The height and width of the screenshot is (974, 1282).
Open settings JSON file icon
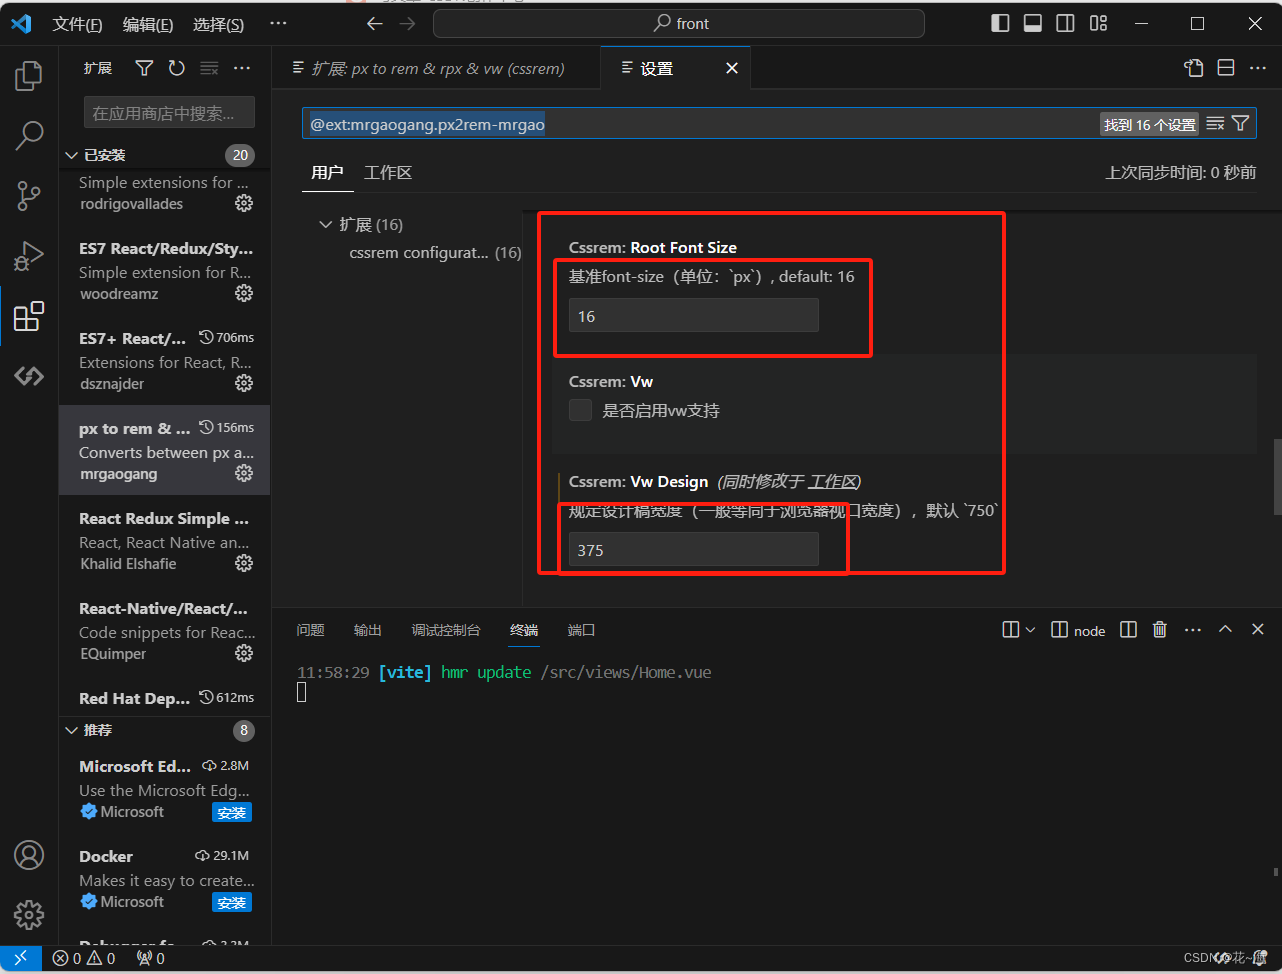pyautogui.click(x=1194, y=68)
